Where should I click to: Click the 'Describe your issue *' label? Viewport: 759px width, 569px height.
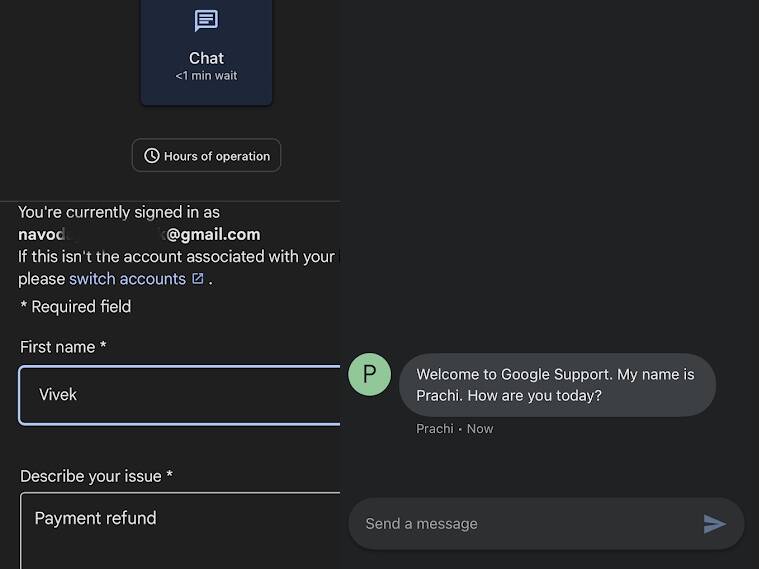point(97,476)
